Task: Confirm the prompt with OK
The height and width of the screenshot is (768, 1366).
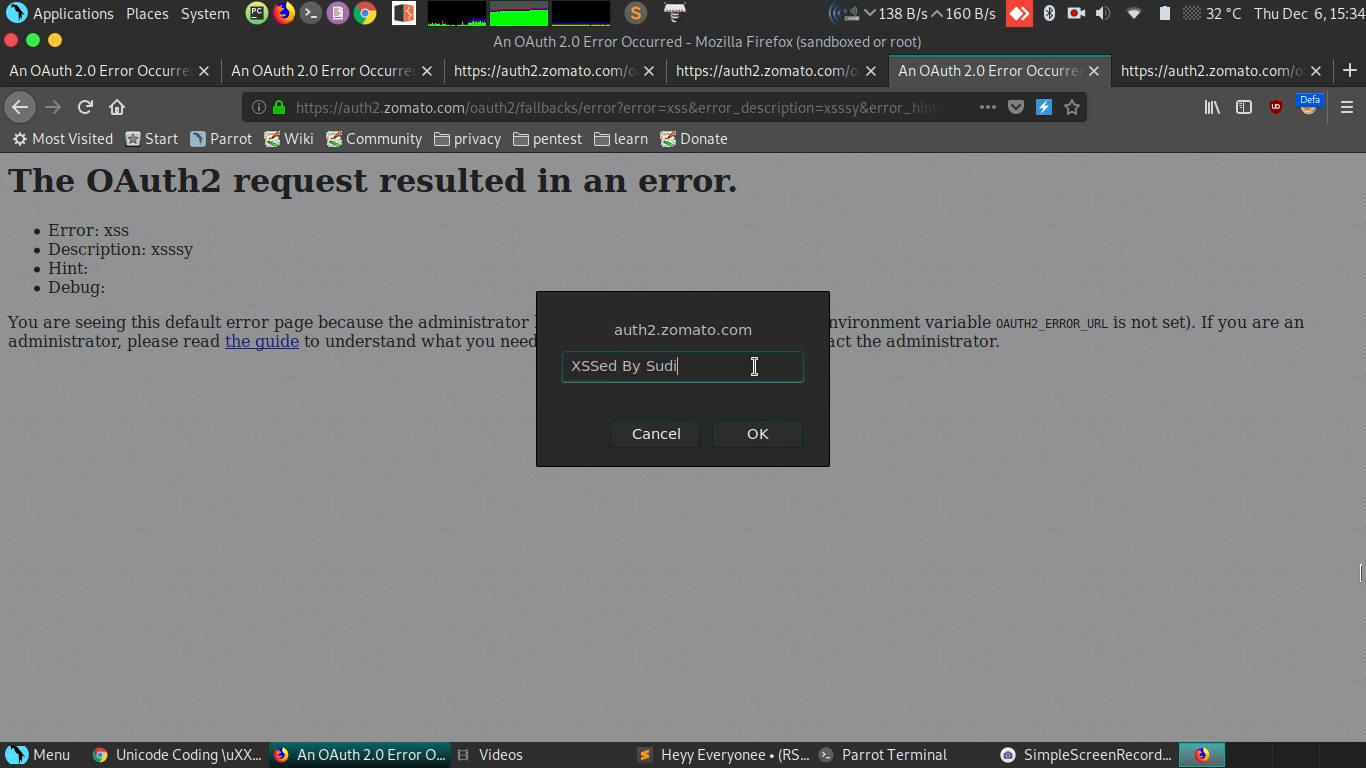Action: coord(757,434)
